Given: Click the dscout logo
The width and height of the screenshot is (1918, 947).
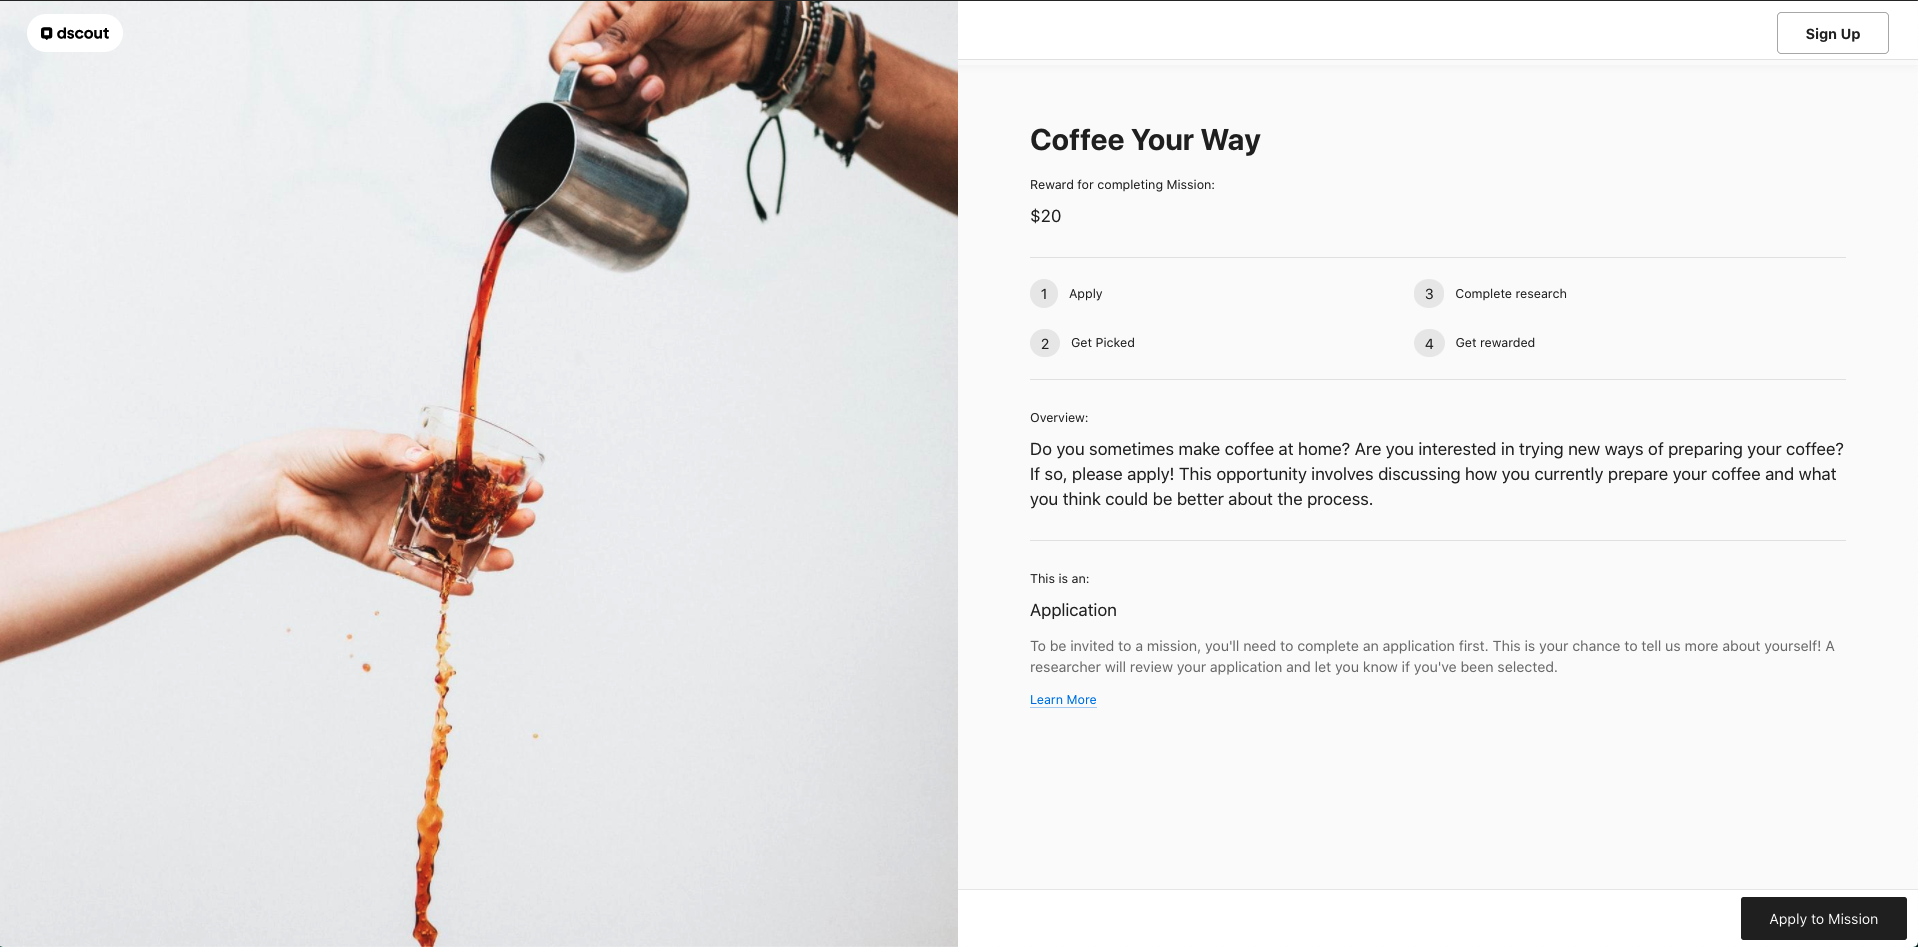Looking at the screenshot, I should (x=75, y=33).
